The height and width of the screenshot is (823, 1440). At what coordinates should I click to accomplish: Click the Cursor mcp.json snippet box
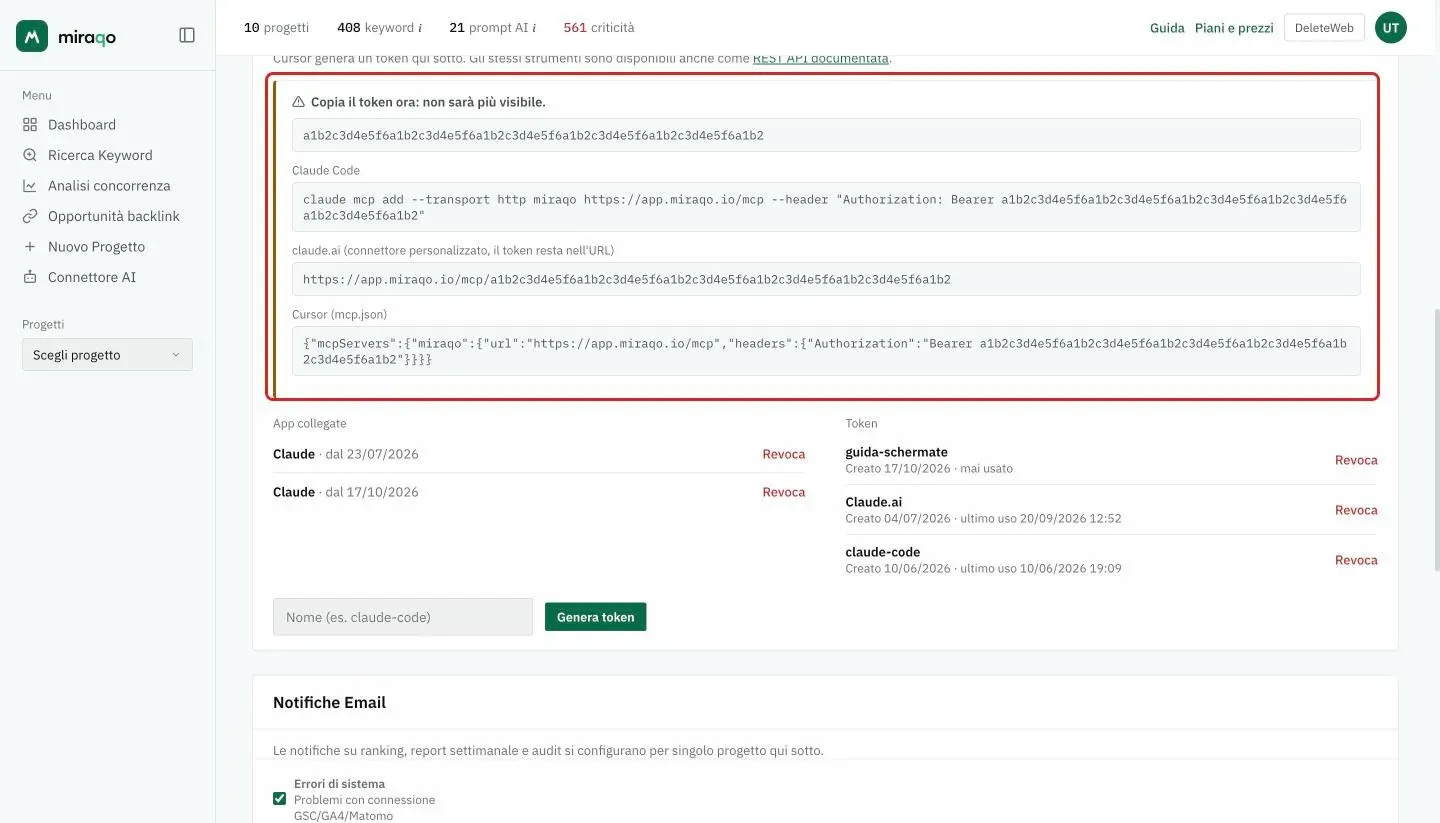point(826,351)
